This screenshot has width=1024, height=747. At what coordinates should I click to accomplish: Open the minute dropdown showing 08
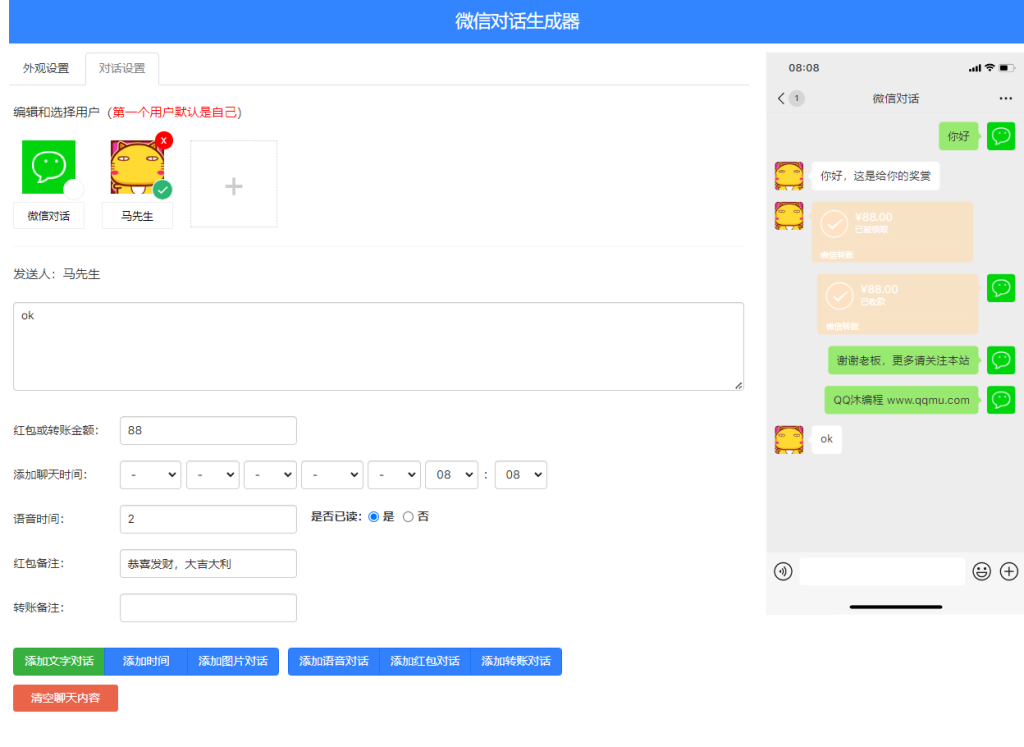520,475
